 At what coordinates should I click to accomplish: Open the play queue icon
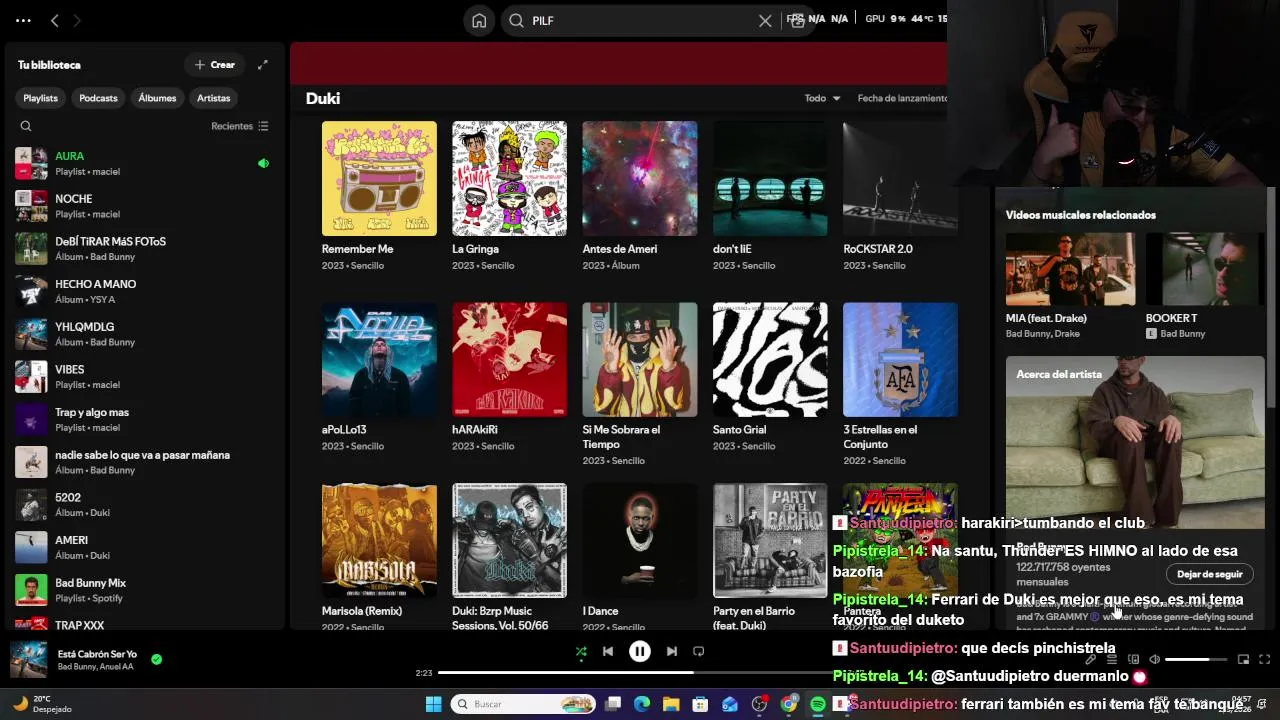(1112, 659)
